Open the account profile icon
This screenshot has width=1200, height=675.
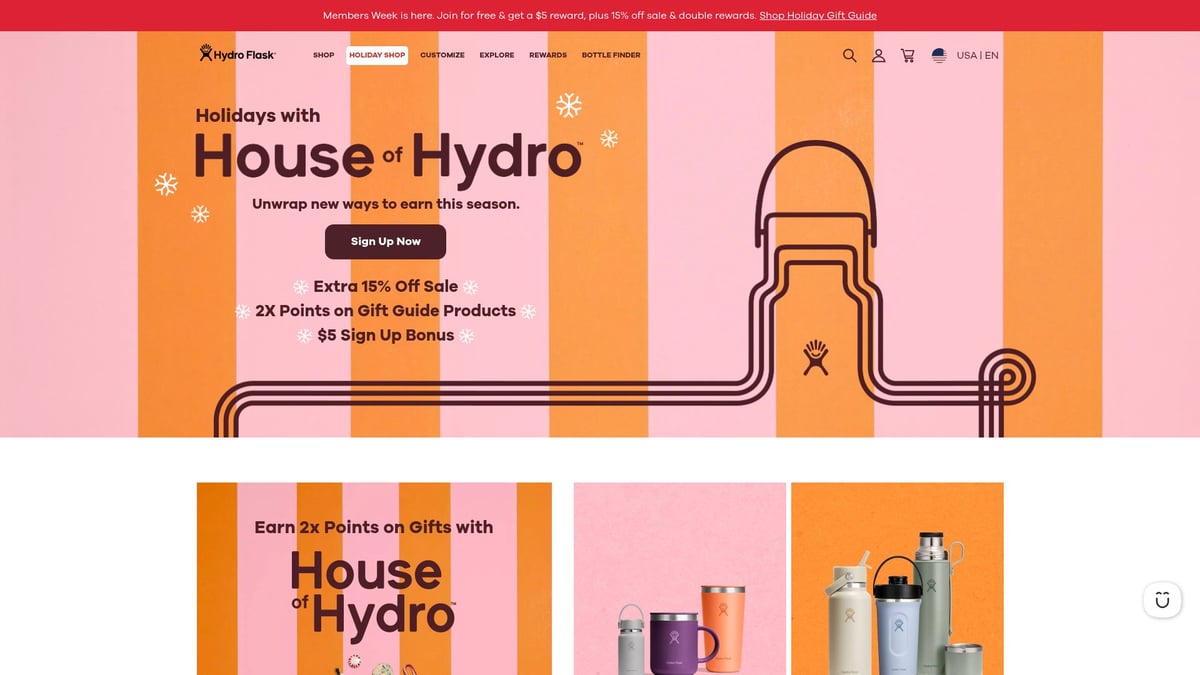[x=878, y=56]
